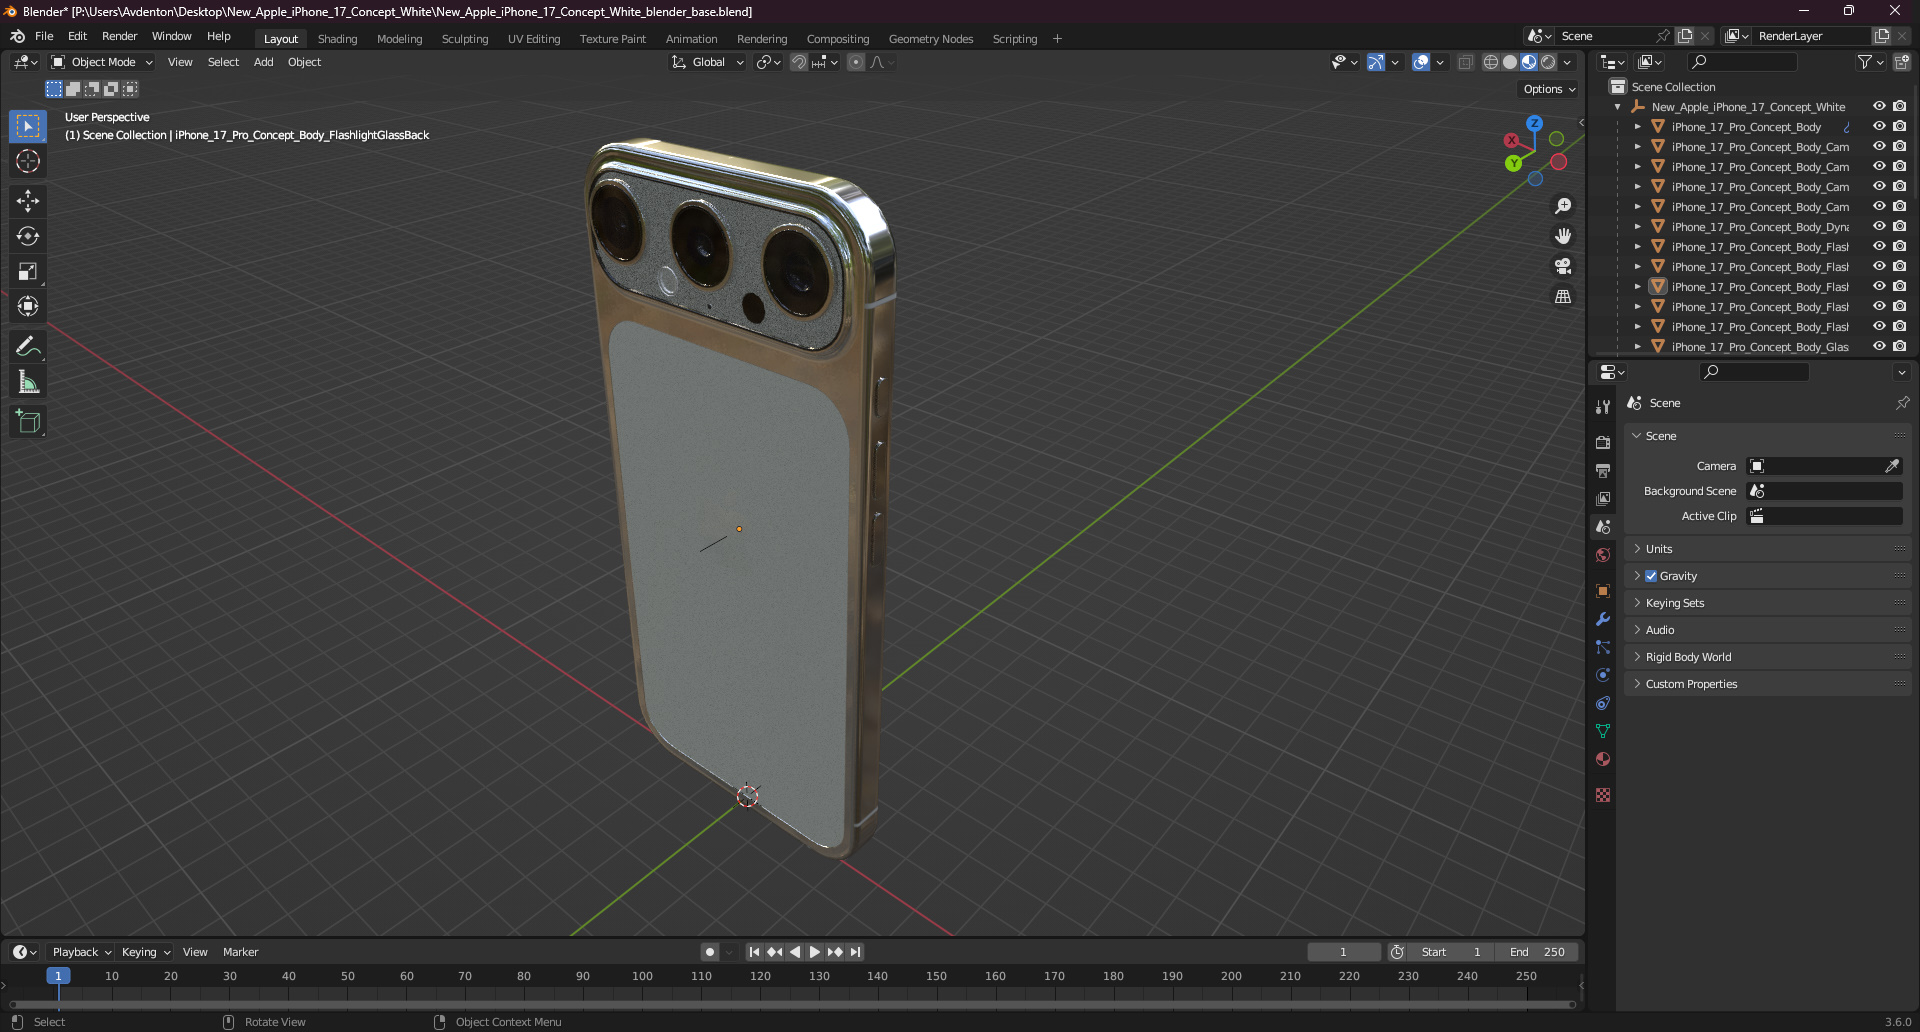Open the Tool properties tab
The image size is (1920, 1032).
pos(1603,407)
